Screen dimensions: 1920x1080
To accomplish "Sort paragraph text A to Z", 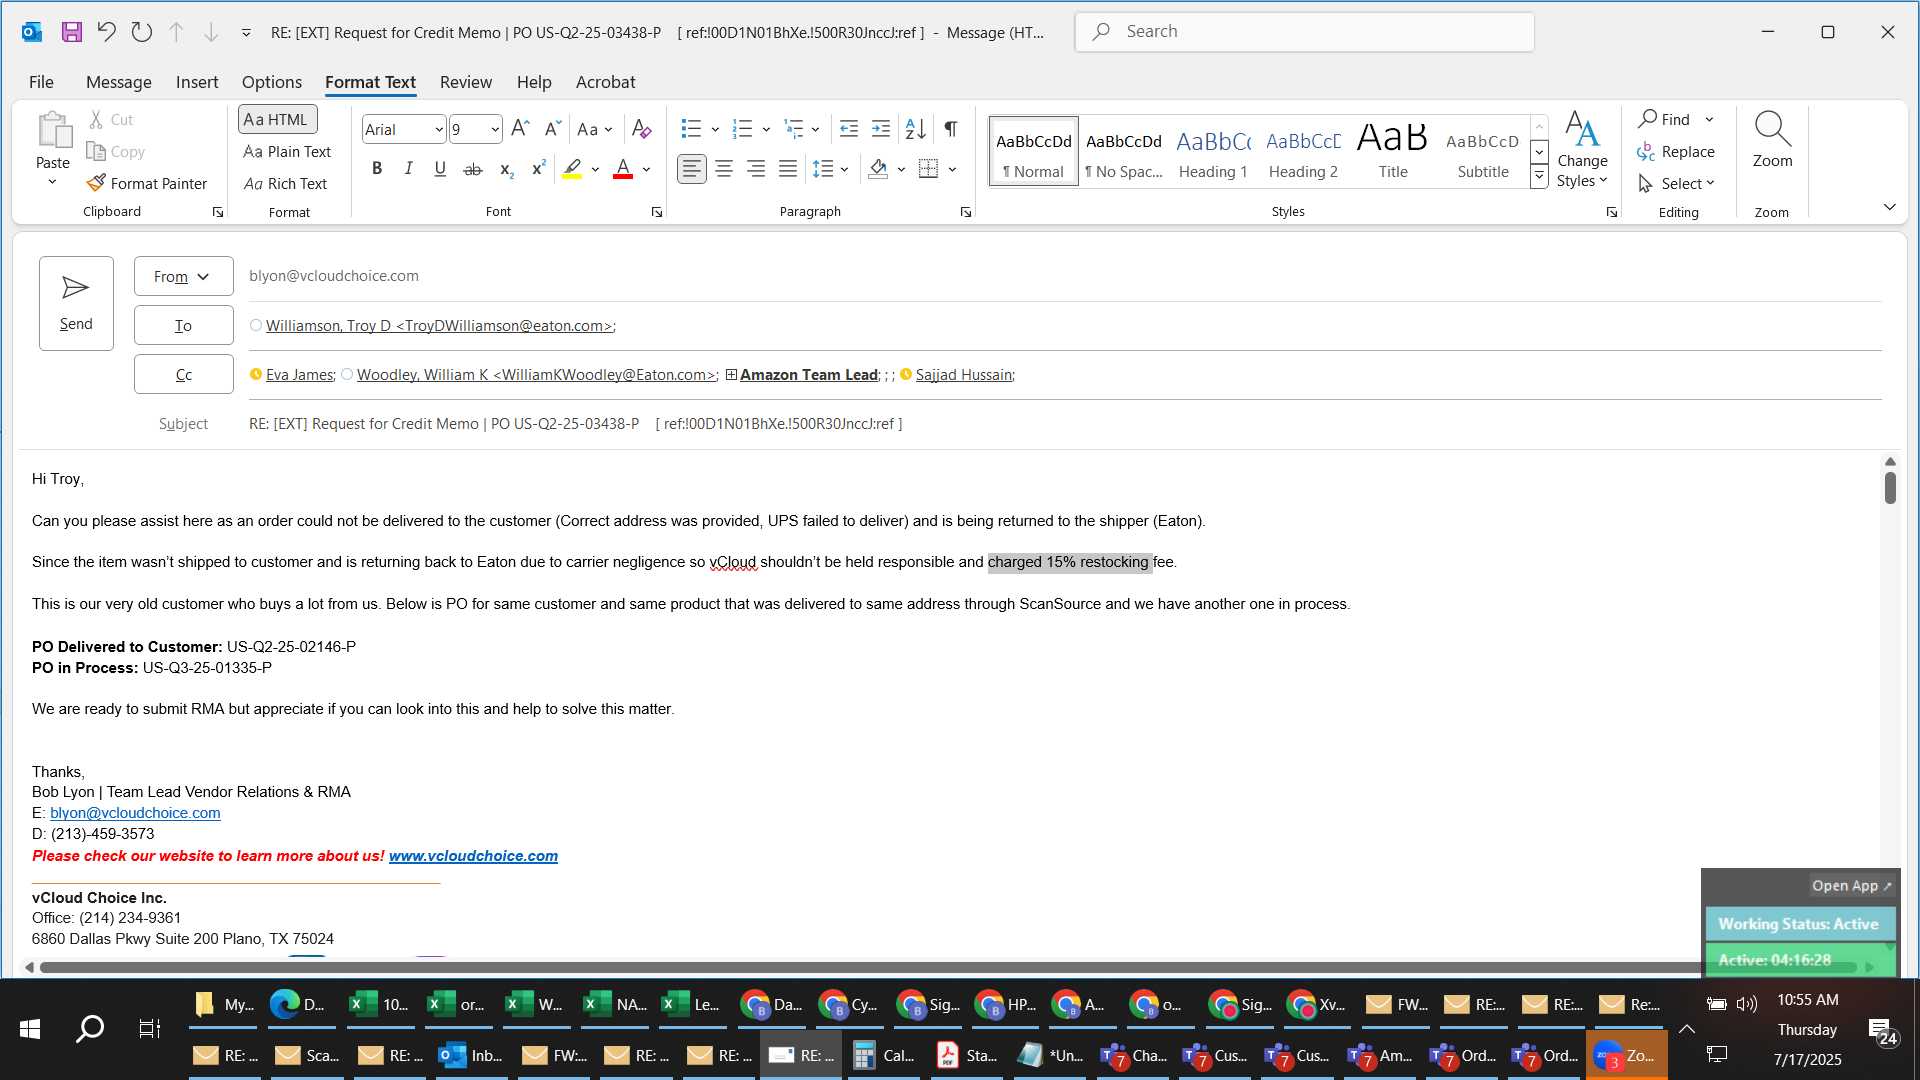I will [x=915, y=128].
